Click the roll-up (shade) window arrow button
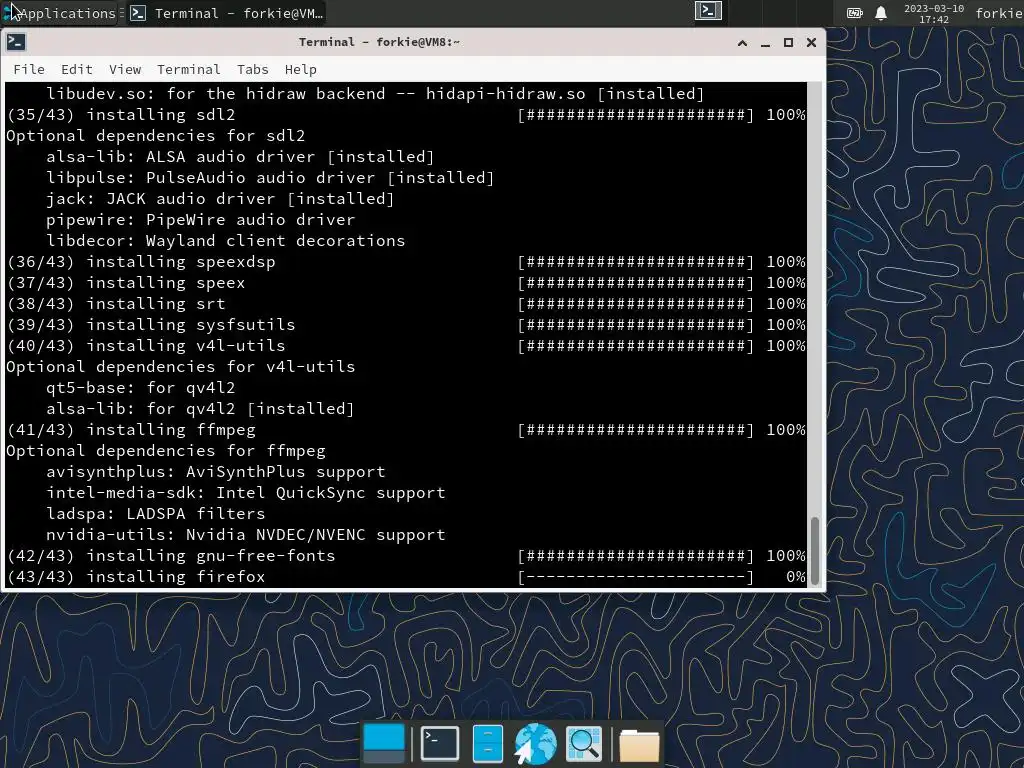This screenshot has height=768, width=1024. click(x=742, y=42)
